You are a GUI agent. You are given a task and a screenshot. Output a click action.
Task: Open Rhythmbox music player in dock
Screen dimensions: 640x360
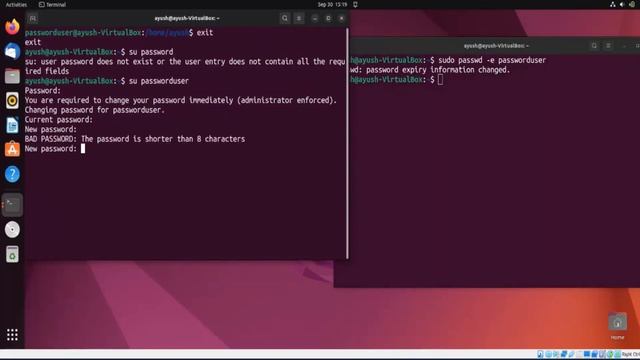[x=12, y=100]
